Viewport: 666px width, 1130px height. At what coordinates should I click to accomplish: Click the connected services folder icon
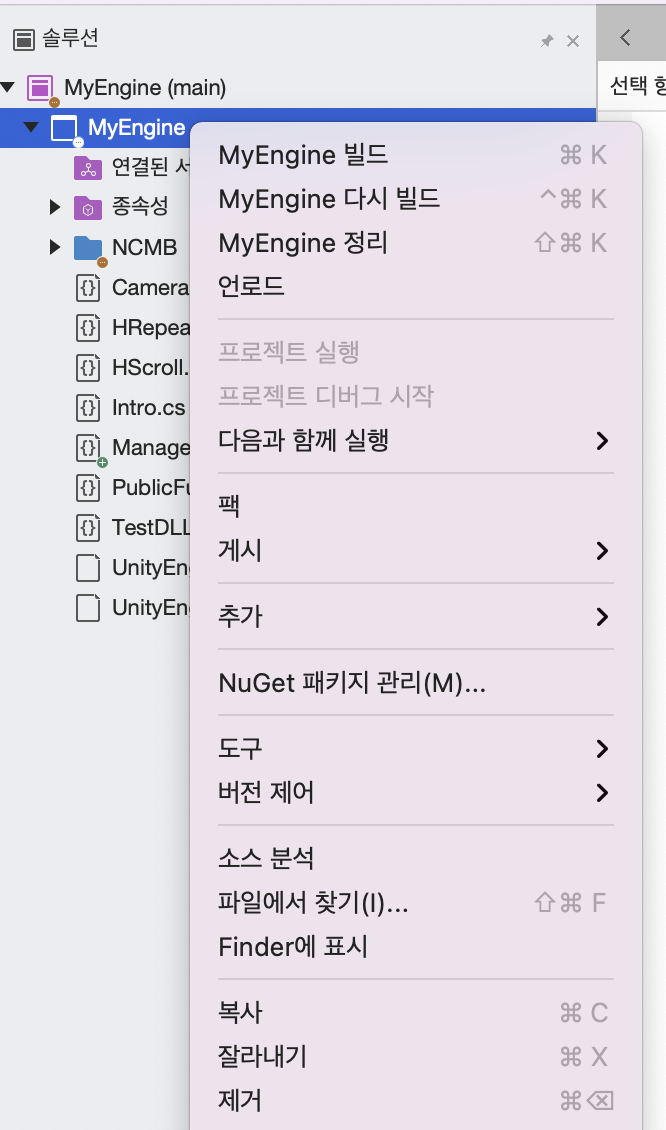point(88,168)
